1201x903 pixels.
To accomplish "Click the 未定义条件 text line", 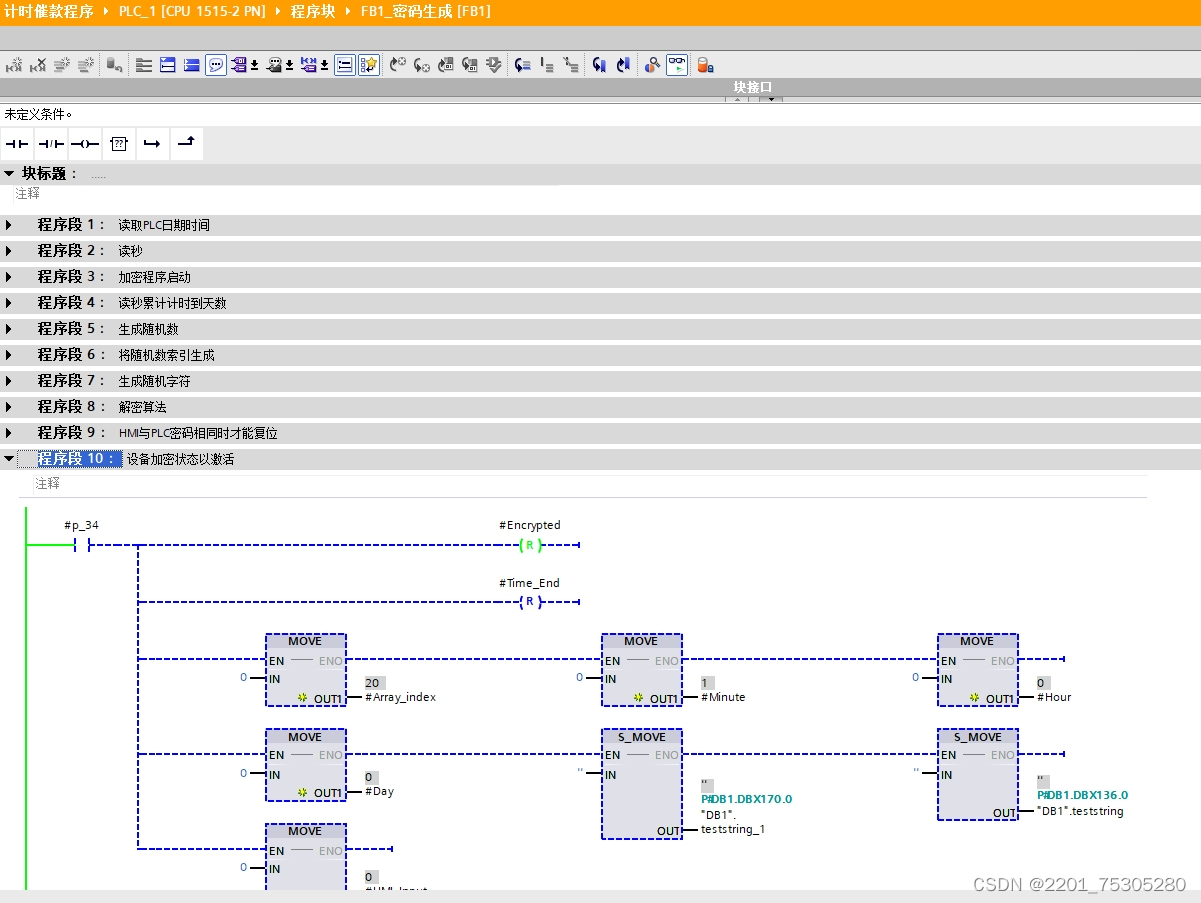I will click(38, 114).
